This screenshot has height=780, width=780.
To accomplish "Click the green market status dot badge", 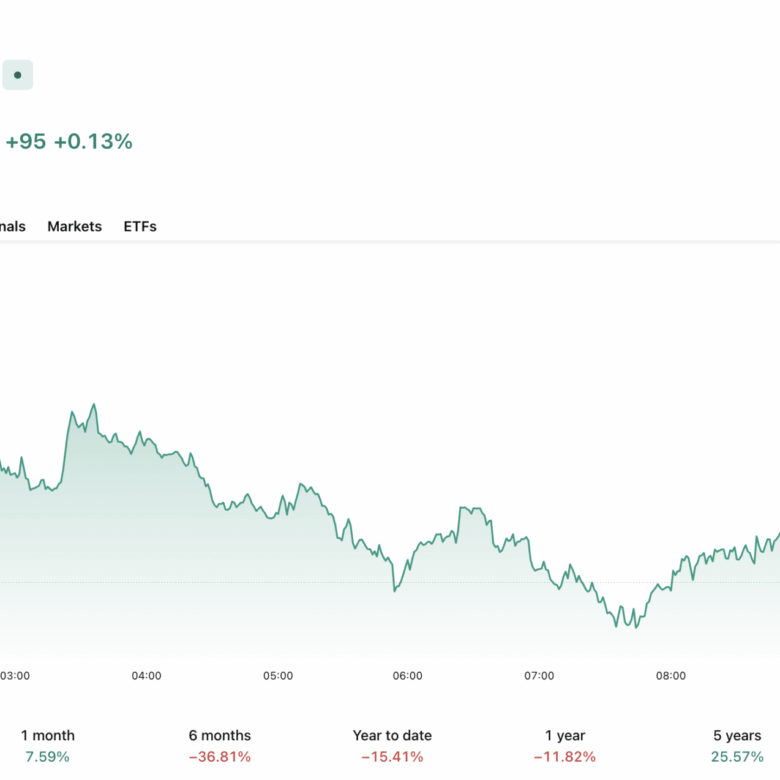I will point(17,75).
